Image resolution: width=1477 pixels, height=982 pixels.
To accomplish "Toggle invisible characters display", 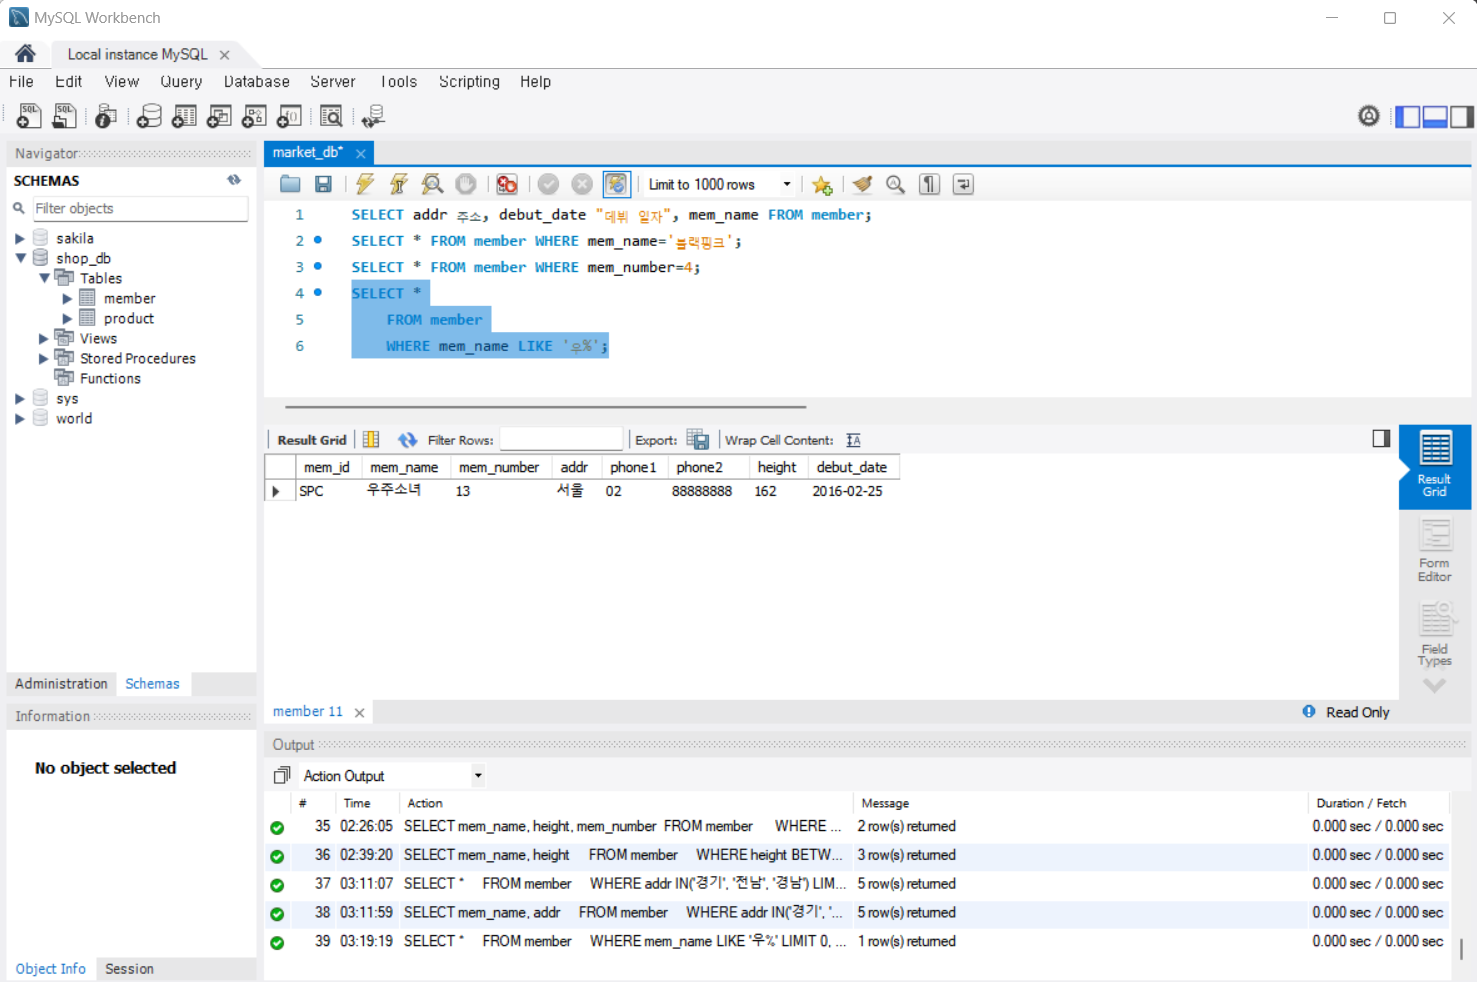I will coord(929,184).
